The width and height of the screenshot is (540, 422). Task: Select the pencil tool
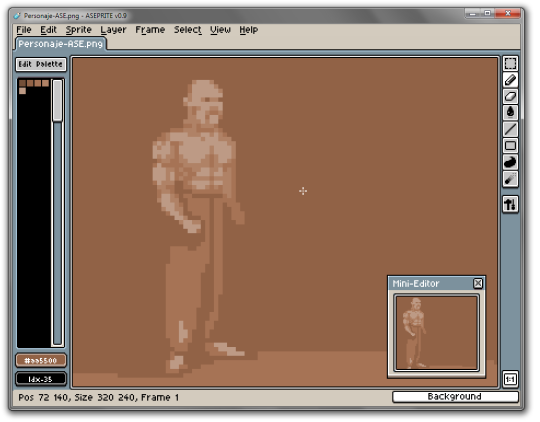510,80
